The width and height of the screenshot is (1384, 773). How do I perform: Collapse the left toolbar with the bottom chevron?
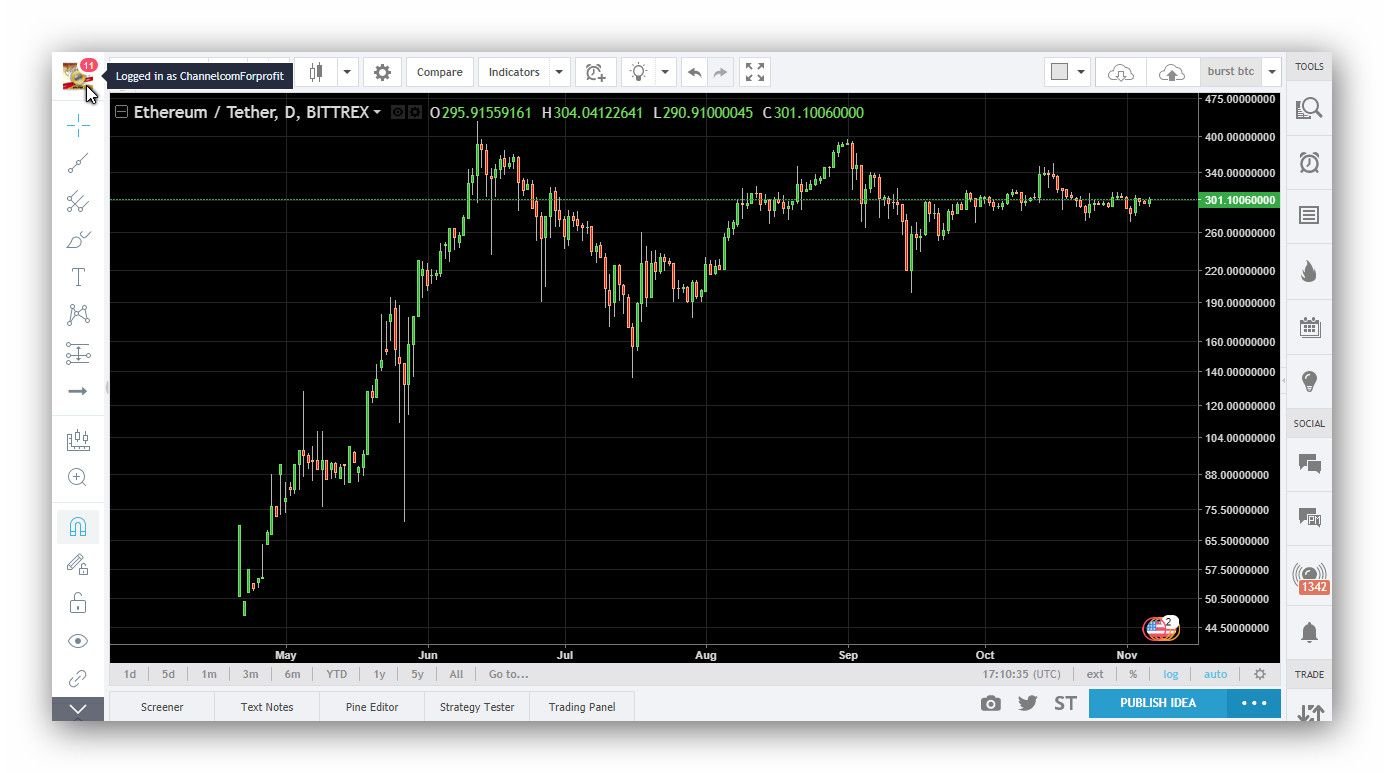[x=78, y=709]
